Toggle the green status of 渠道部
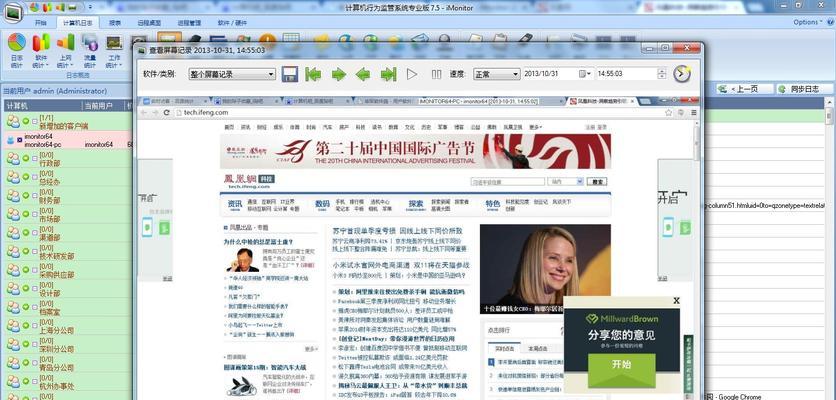The height and width of the screenshot is (400, 836). click(26, 233)
